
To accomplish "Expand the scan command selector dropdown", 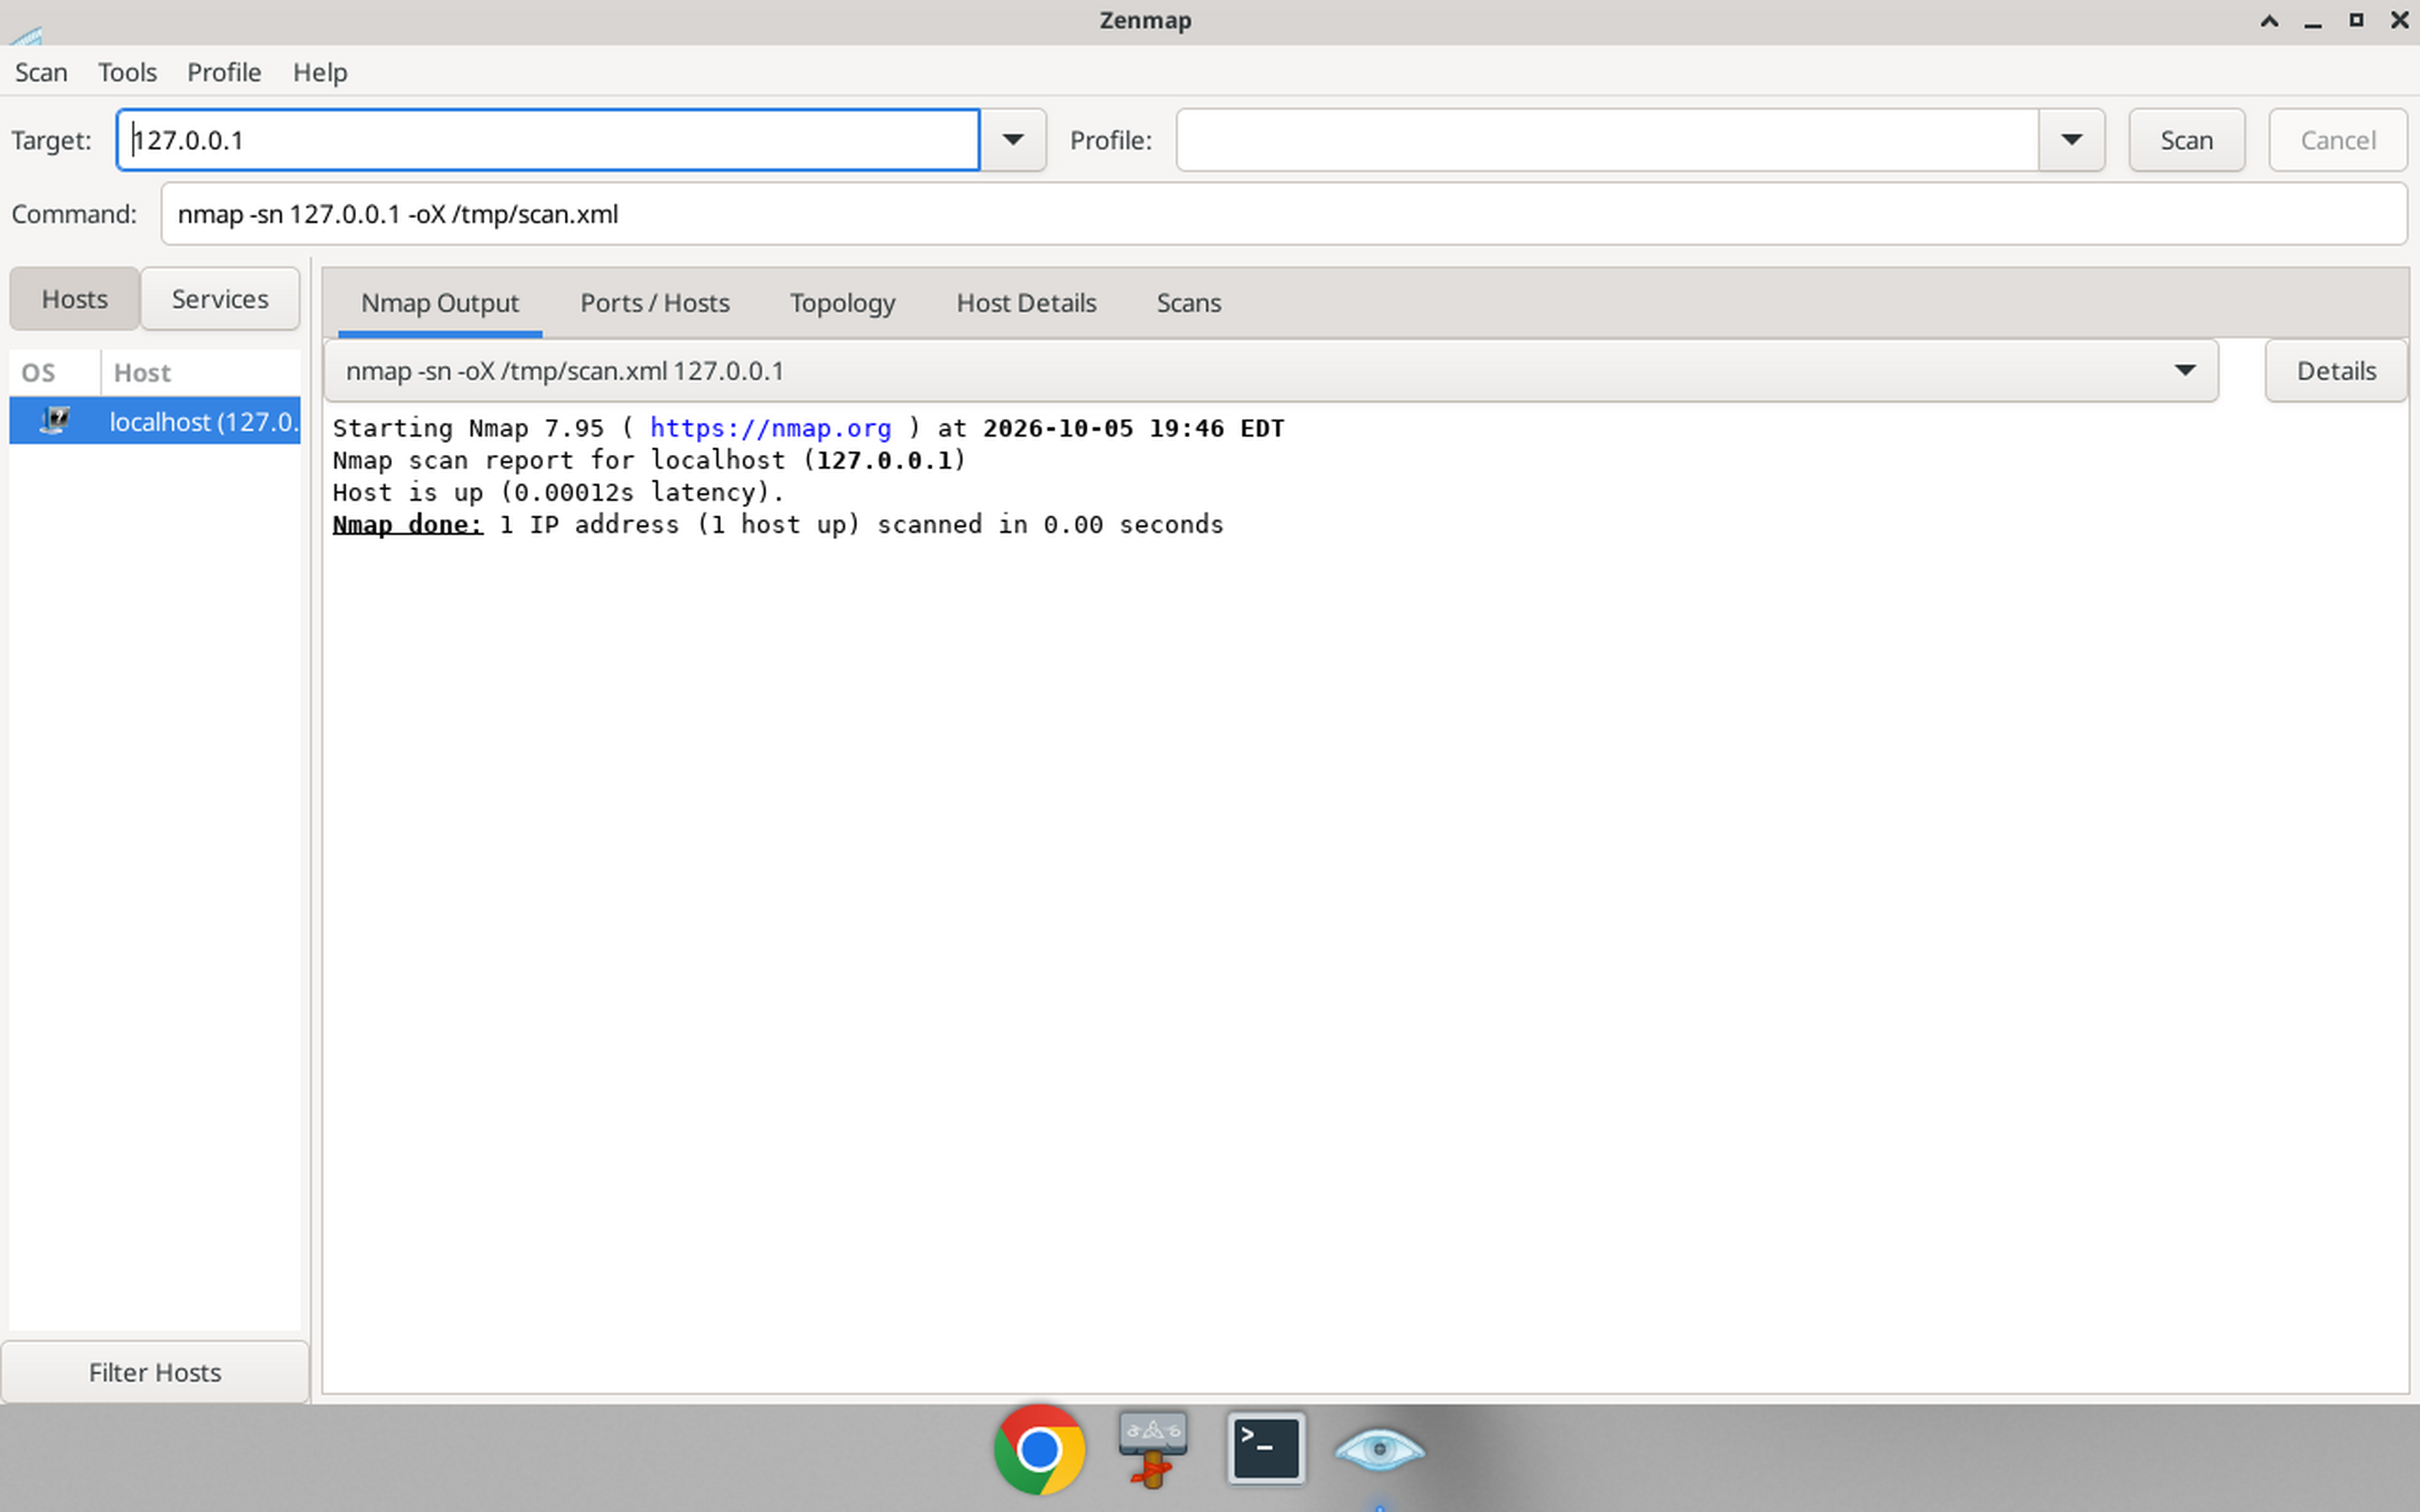I will [x=2185, y=371].
